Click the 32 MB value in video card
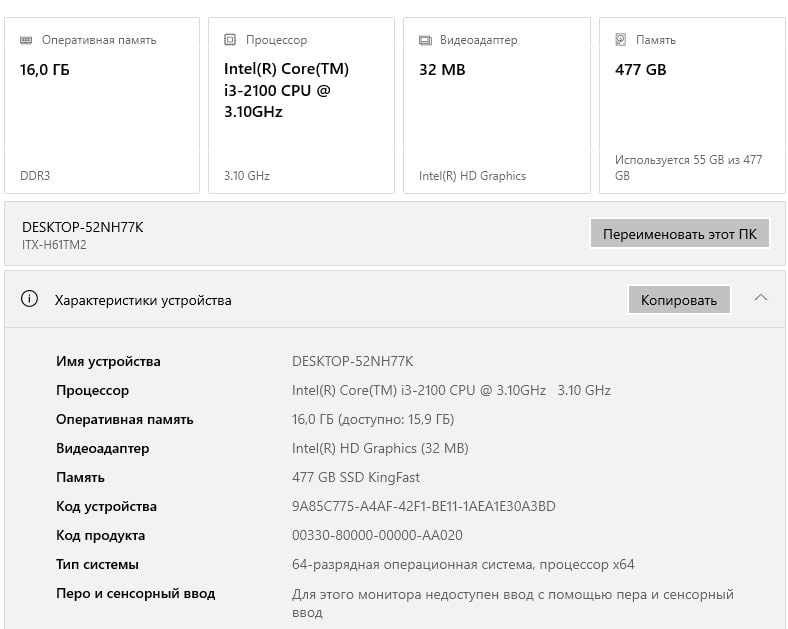 coord(442,70)
